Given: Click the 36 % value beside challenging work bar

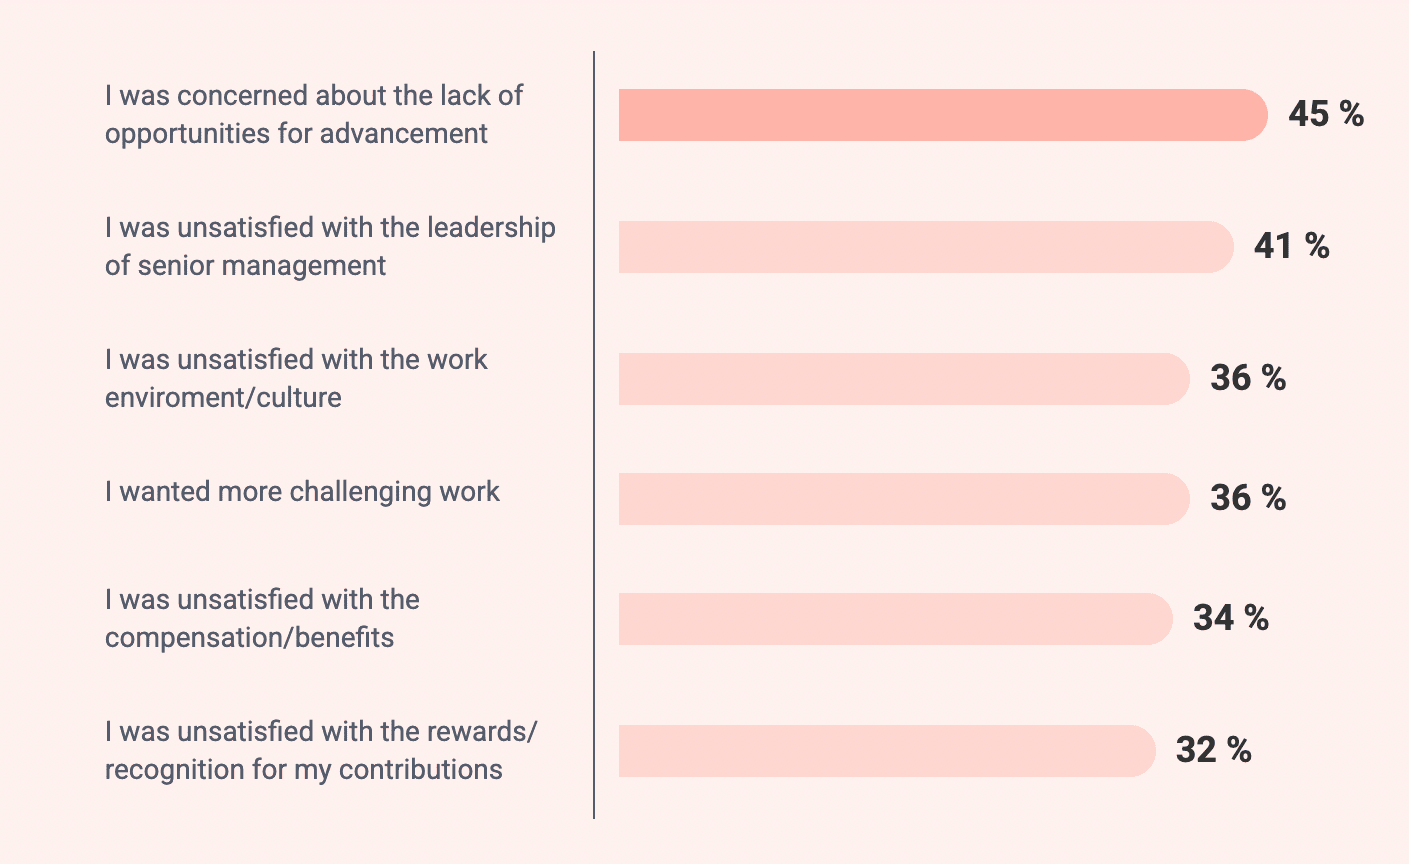Looking at the screenshot, I should (1248, 499).
